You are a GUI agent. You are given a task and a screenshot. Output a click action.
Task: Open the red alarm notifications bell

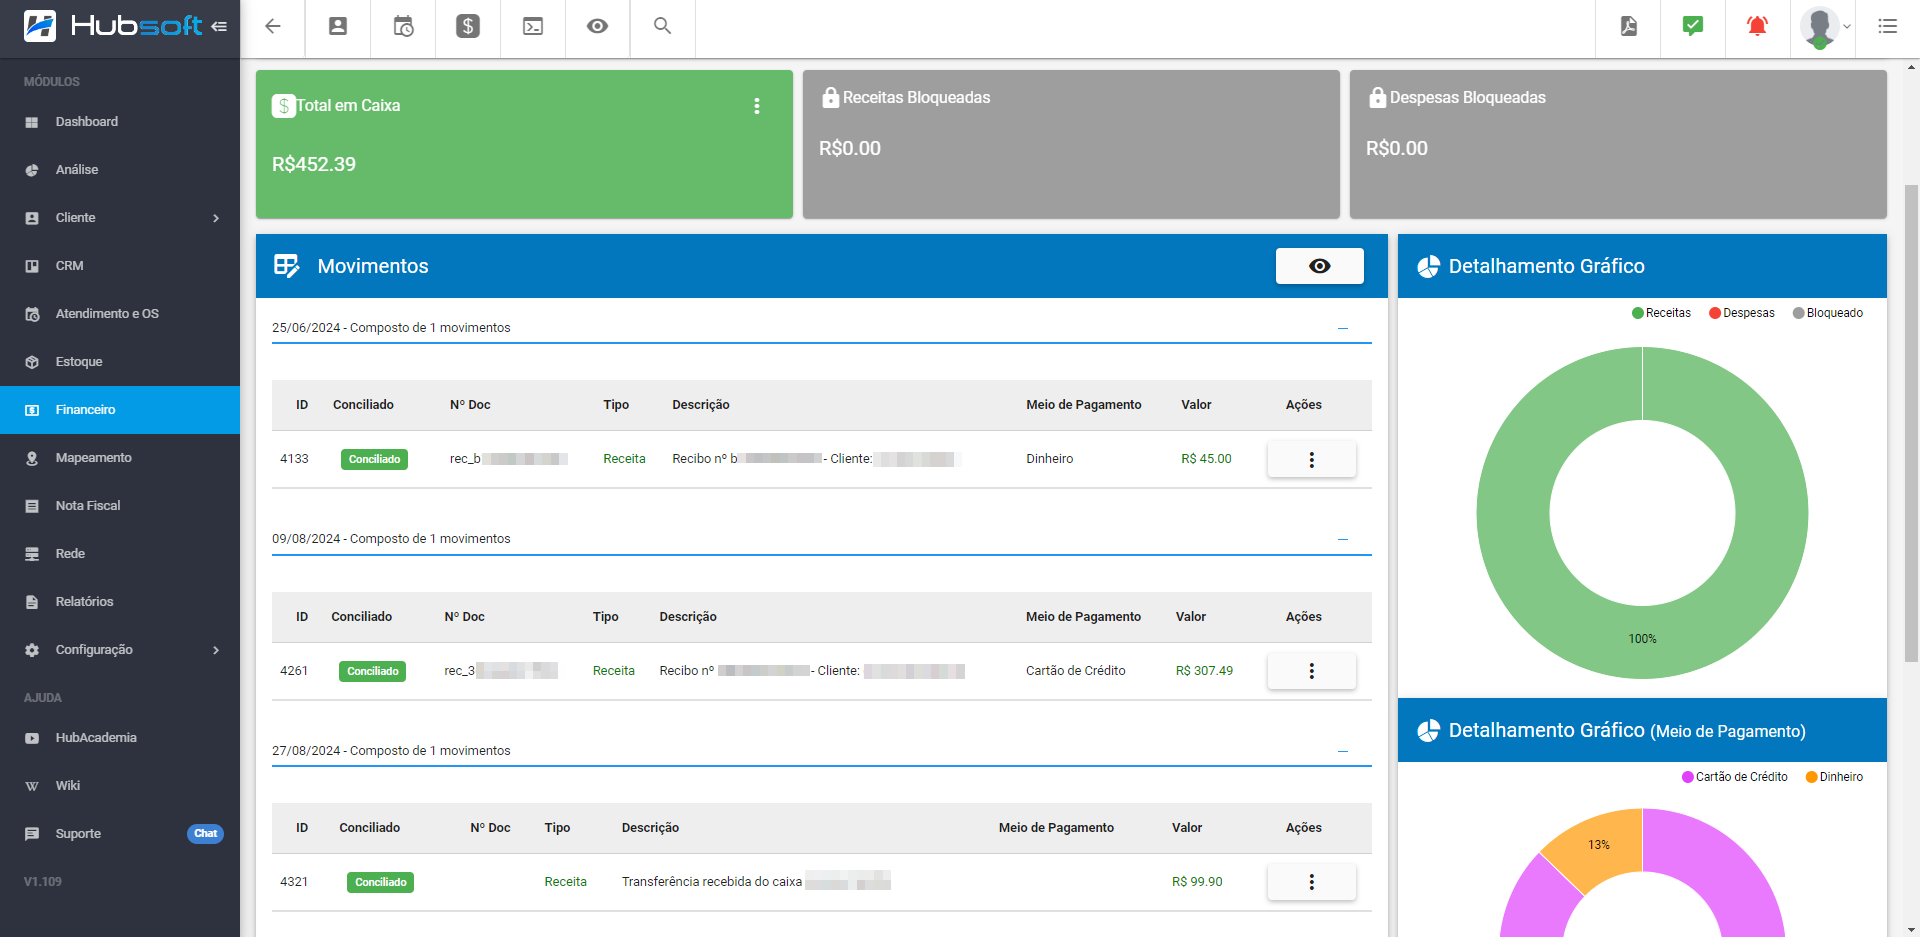click(x=1757, y=26)
